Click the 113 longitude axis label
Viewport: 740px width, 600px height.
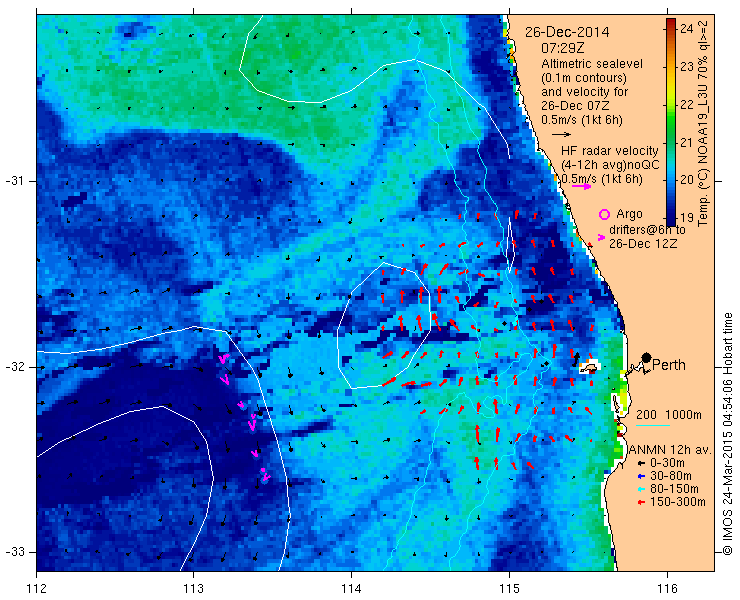coord(193,589)
